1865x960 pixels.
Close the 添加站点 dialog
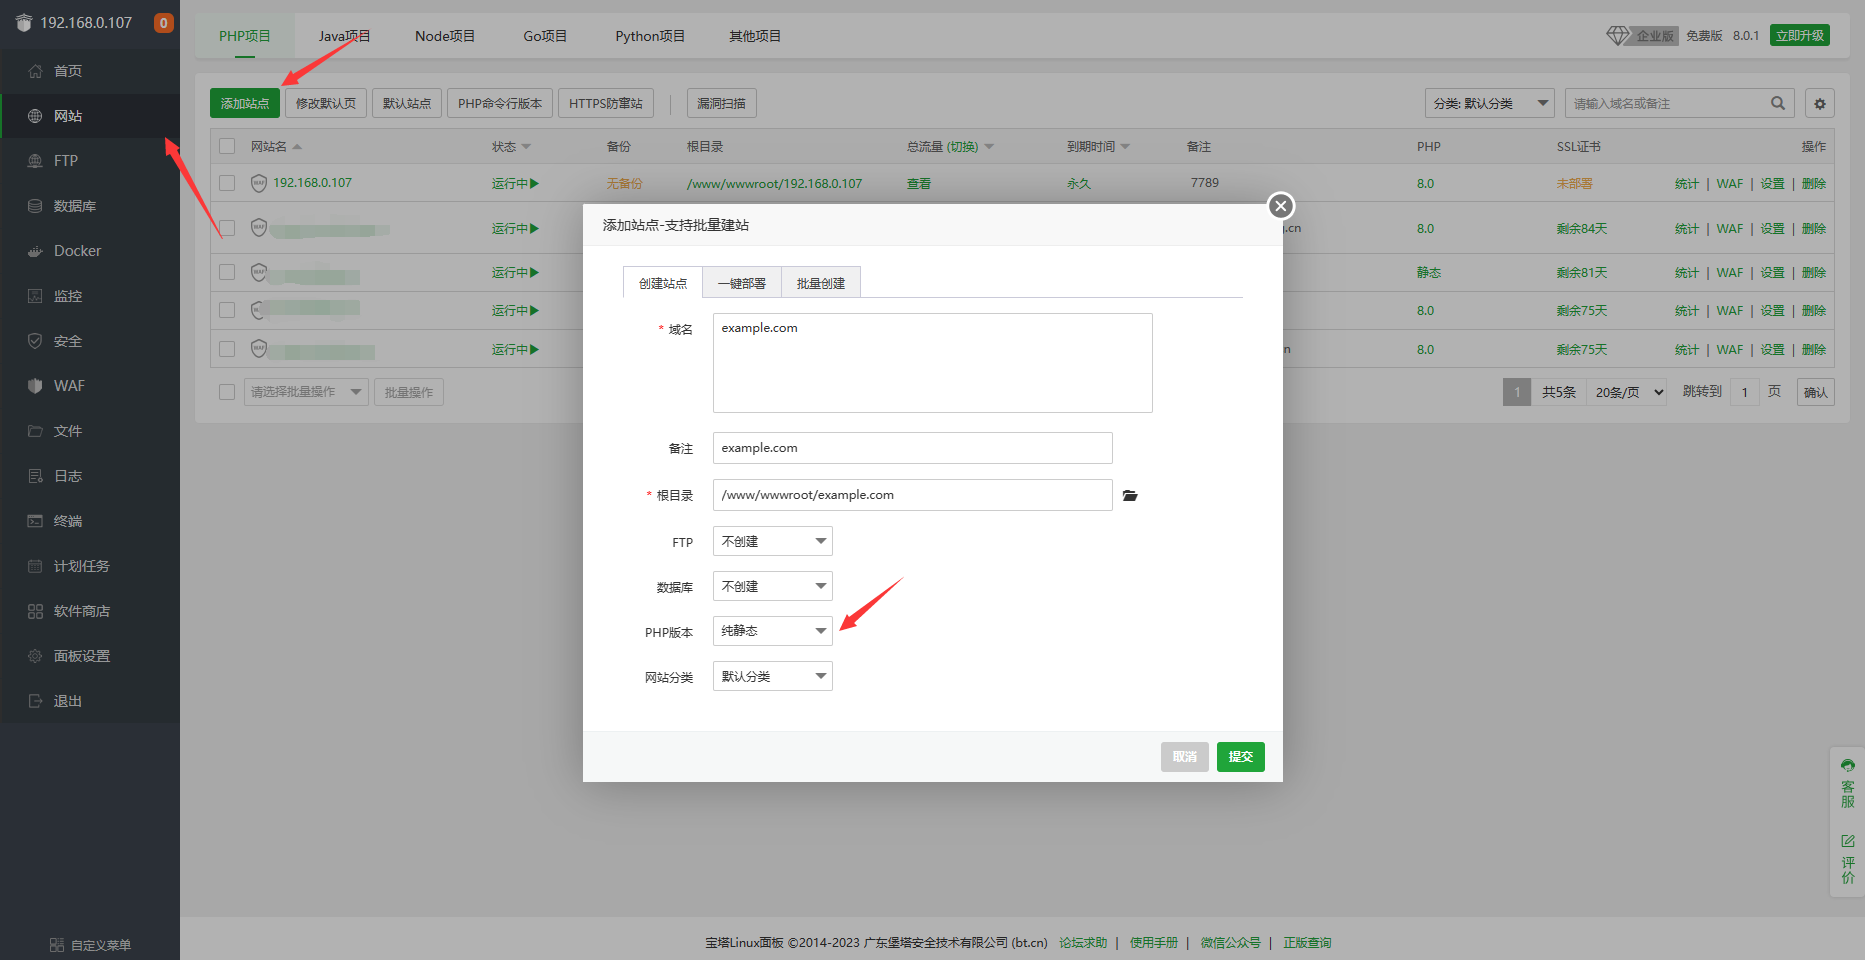point(1280,206)
